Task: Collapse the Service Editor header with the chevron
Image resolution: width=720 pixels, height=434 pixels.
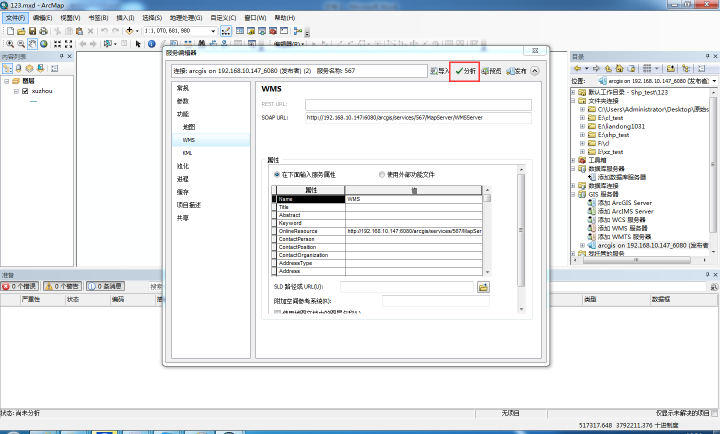Action: (534, 71)
